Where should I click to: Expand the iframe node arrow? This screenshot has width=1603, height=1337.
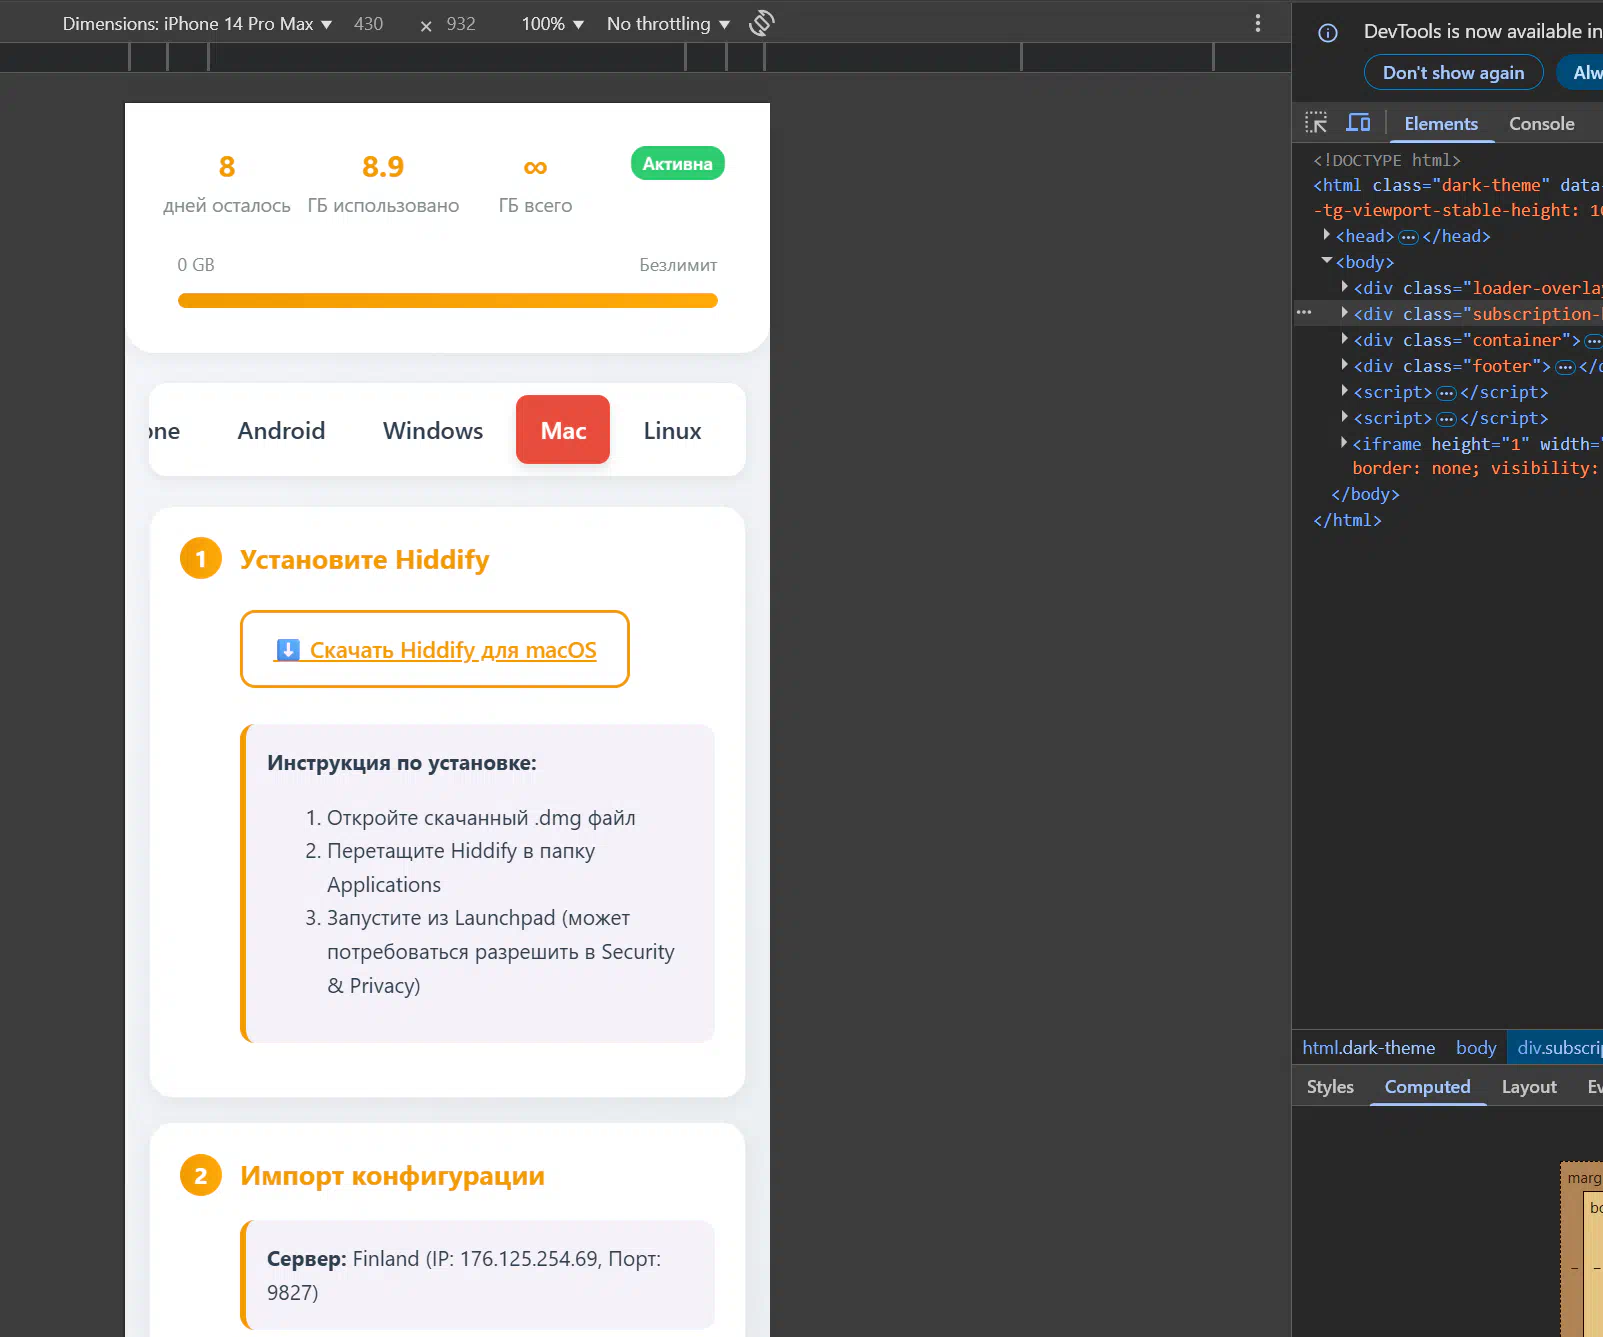coord(1345,443)
